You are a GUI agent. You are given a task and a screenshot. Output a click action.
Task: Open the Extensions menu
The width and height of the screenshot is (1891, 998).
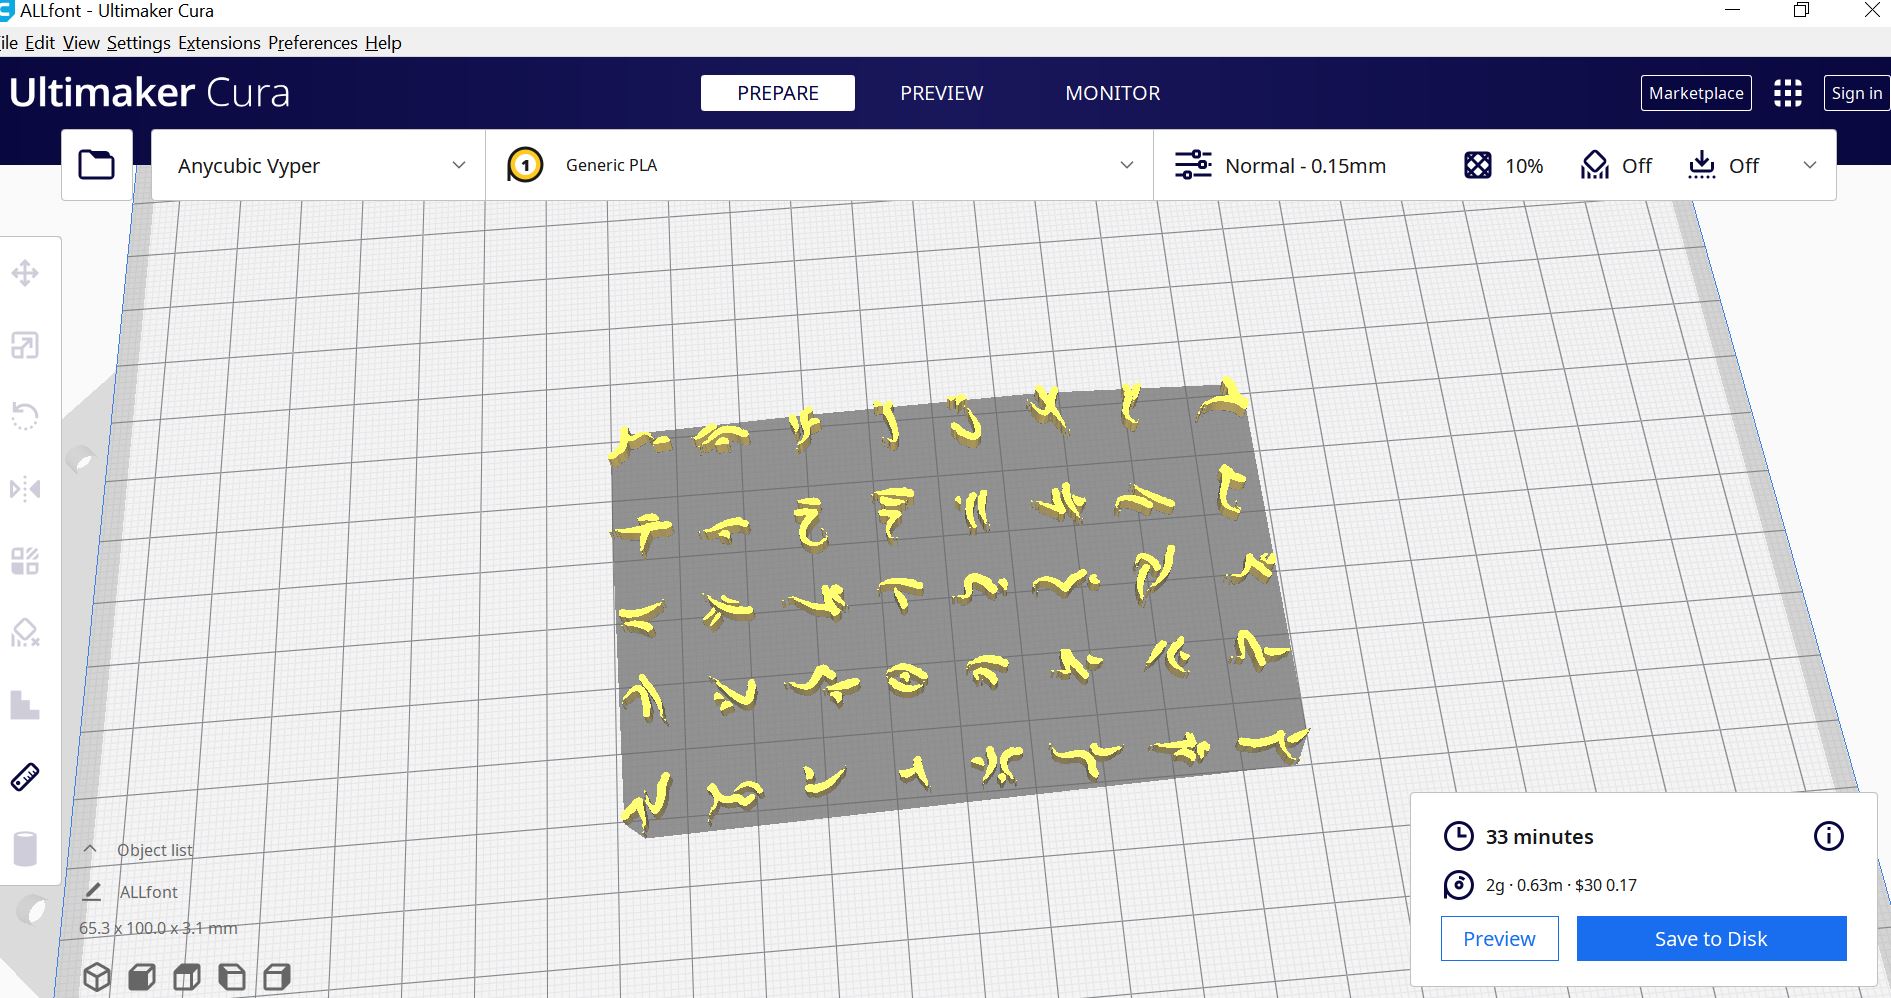[x=219, y=43]
